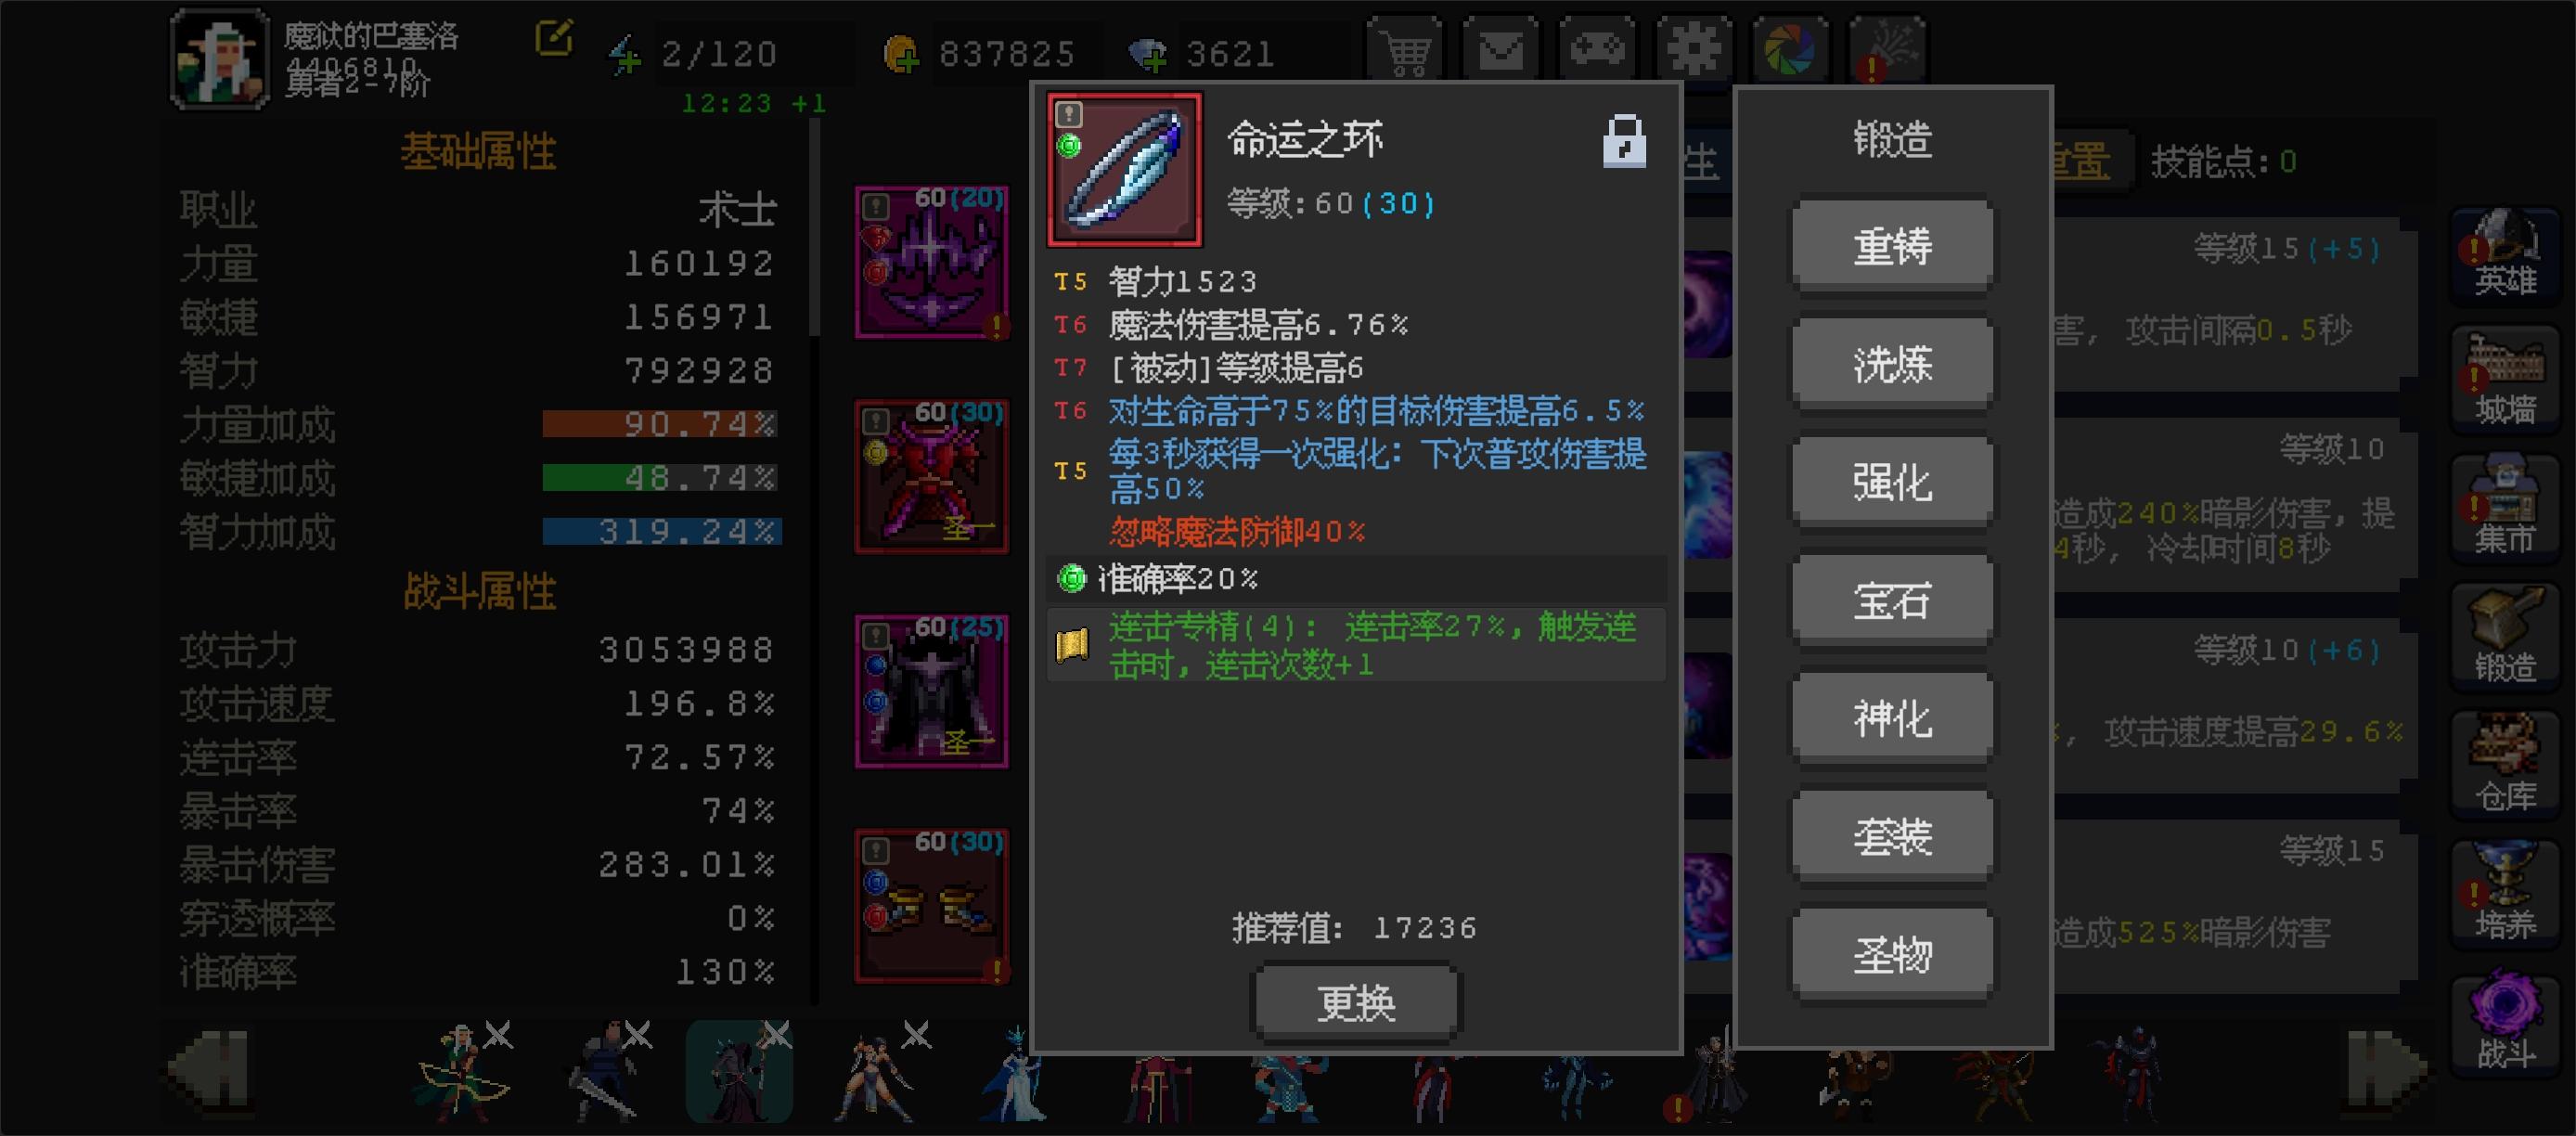The width and height of the screenshot is (2576, 1136).
Task: Open 城墙 sidebar icon
Action: pyautogui.click(x=2505, y=383)
